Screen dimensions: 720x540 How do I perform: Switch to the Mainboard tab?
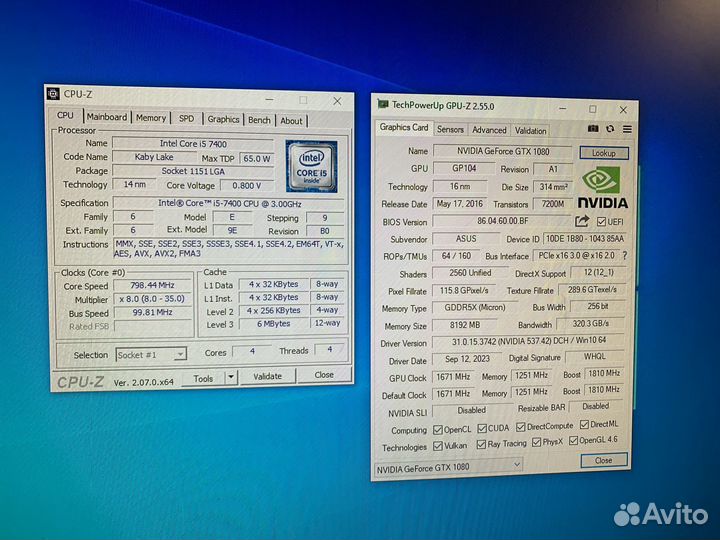[x=107, y=117]
